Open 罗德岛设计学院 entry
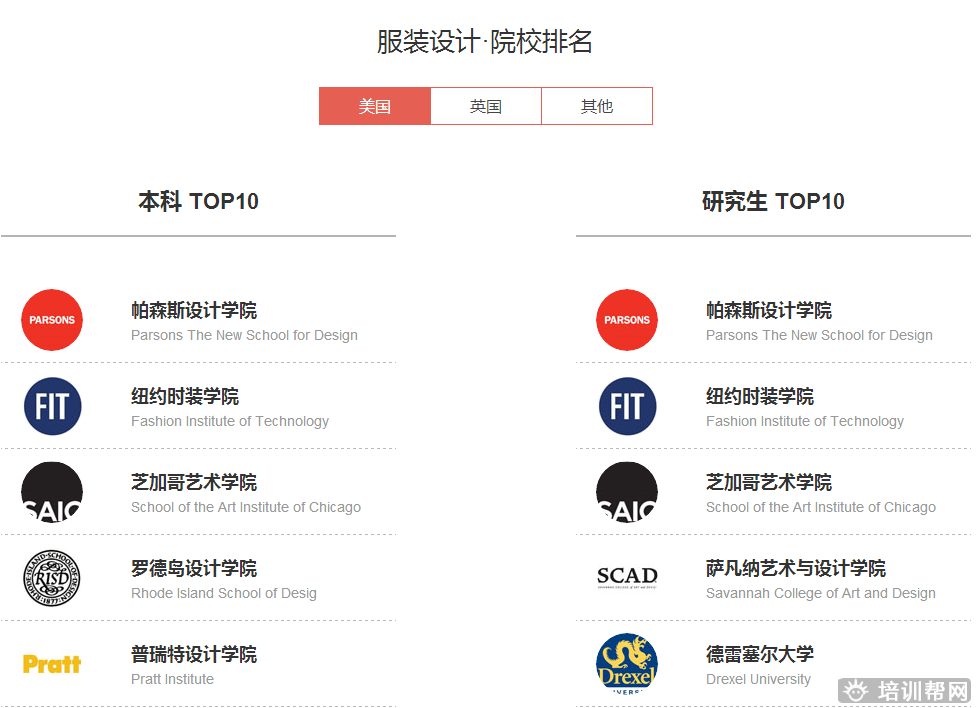Image resolution: width=976 pixels, height=708 pixels. pos(194,568)
